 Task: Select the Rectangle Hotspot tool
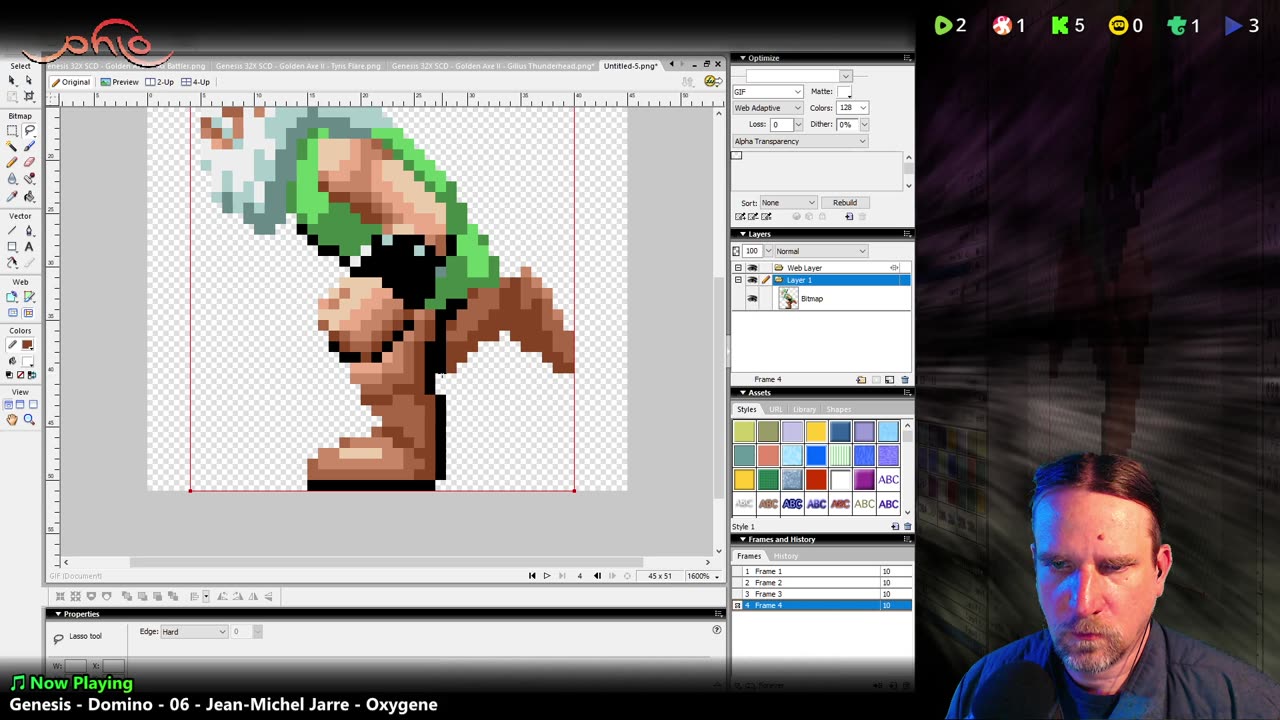point(12,296)
